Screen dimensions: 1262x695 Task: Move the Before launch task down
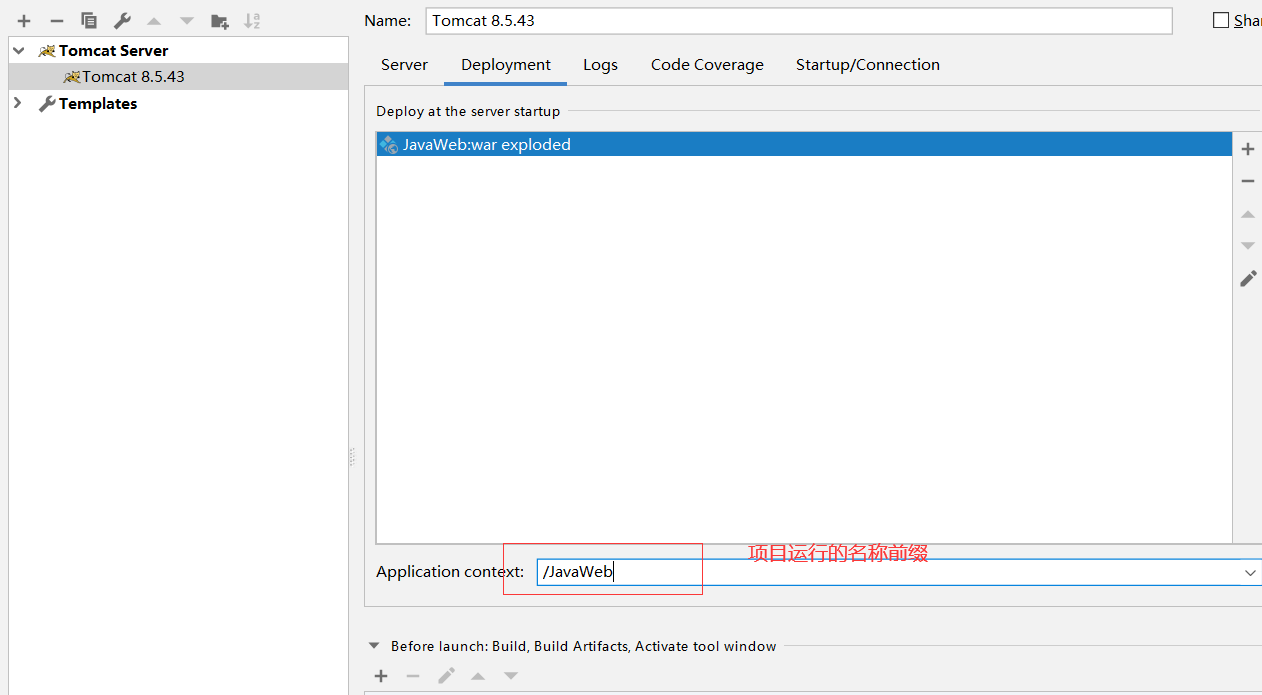(x=511, y=676)
